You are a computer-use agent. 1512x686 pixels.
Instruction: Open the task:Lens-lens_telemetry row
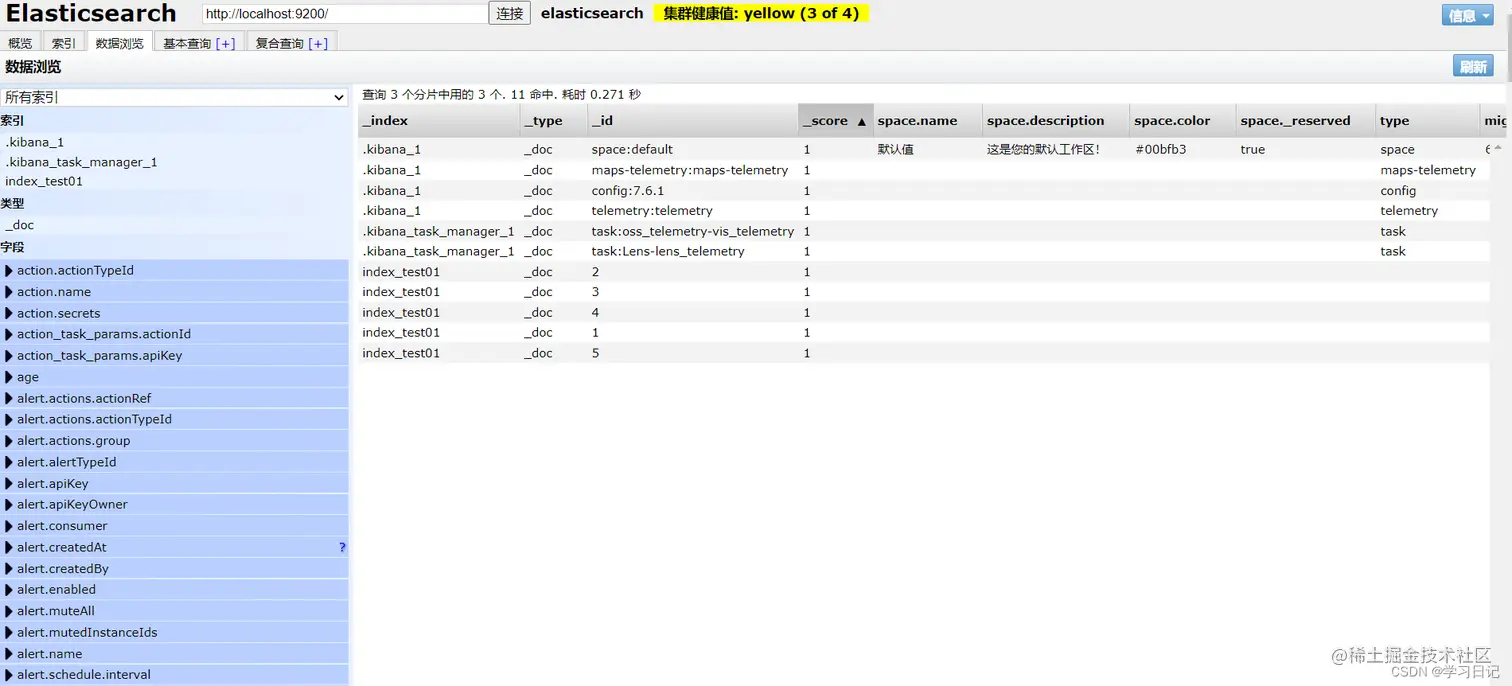coord(924,251)
